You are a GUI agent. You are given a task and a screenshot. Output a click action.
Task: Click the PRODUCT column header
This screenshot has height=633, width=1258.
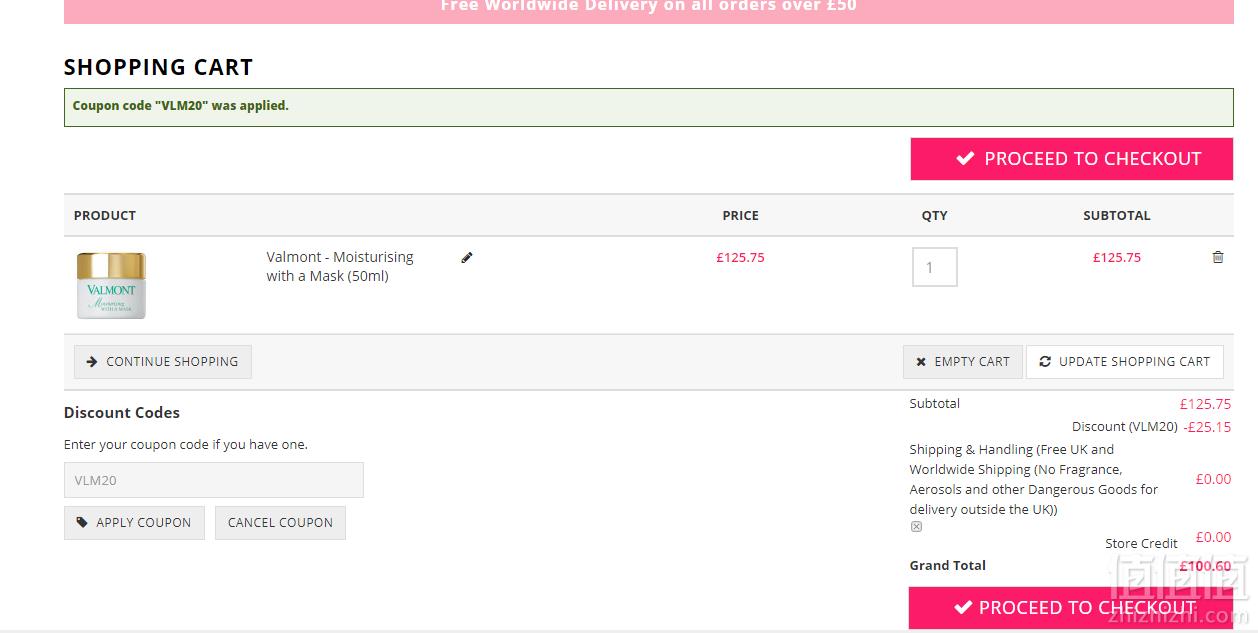tap(105, 215)
